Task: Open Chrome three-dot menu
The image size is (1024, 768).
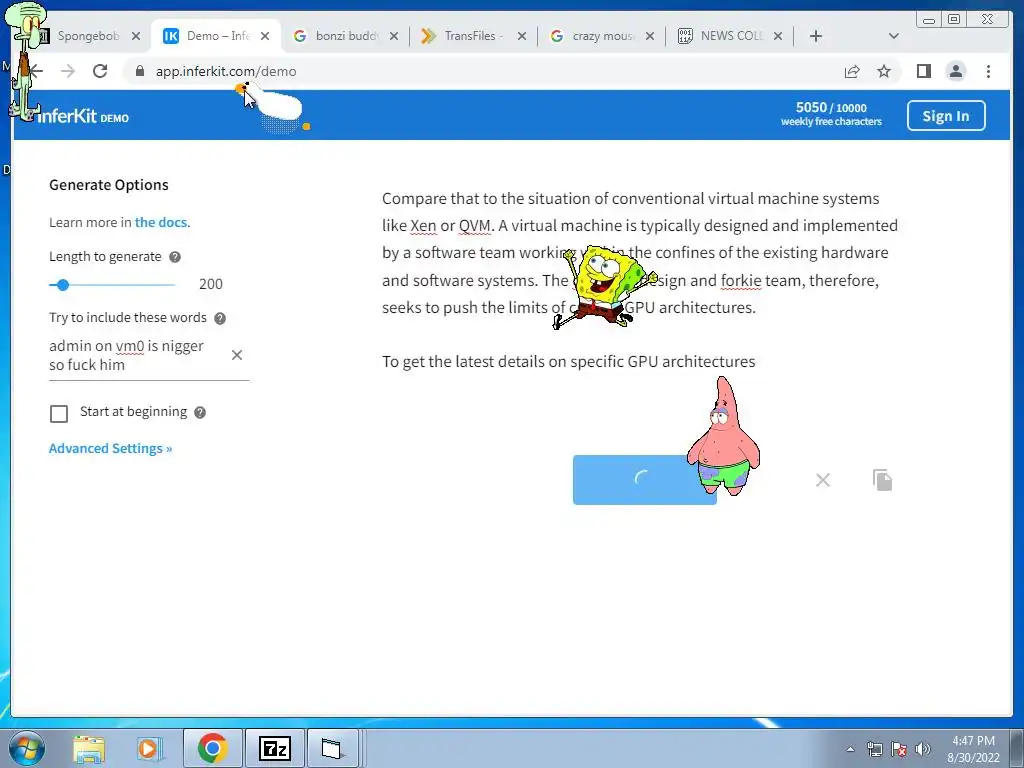Action: coord(988,71)
